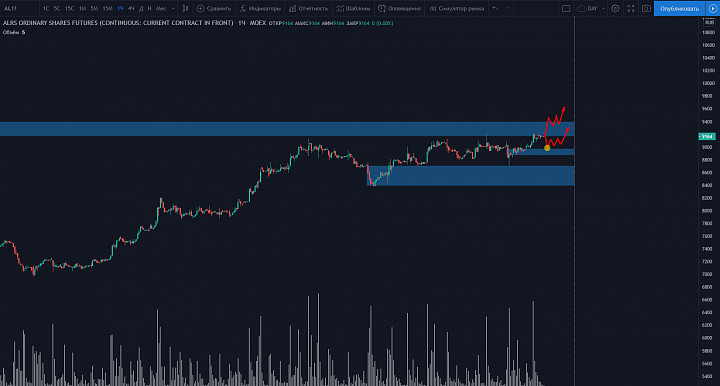
Task: Click the 8000 level on price scale
Action: [x=708, y=211]
